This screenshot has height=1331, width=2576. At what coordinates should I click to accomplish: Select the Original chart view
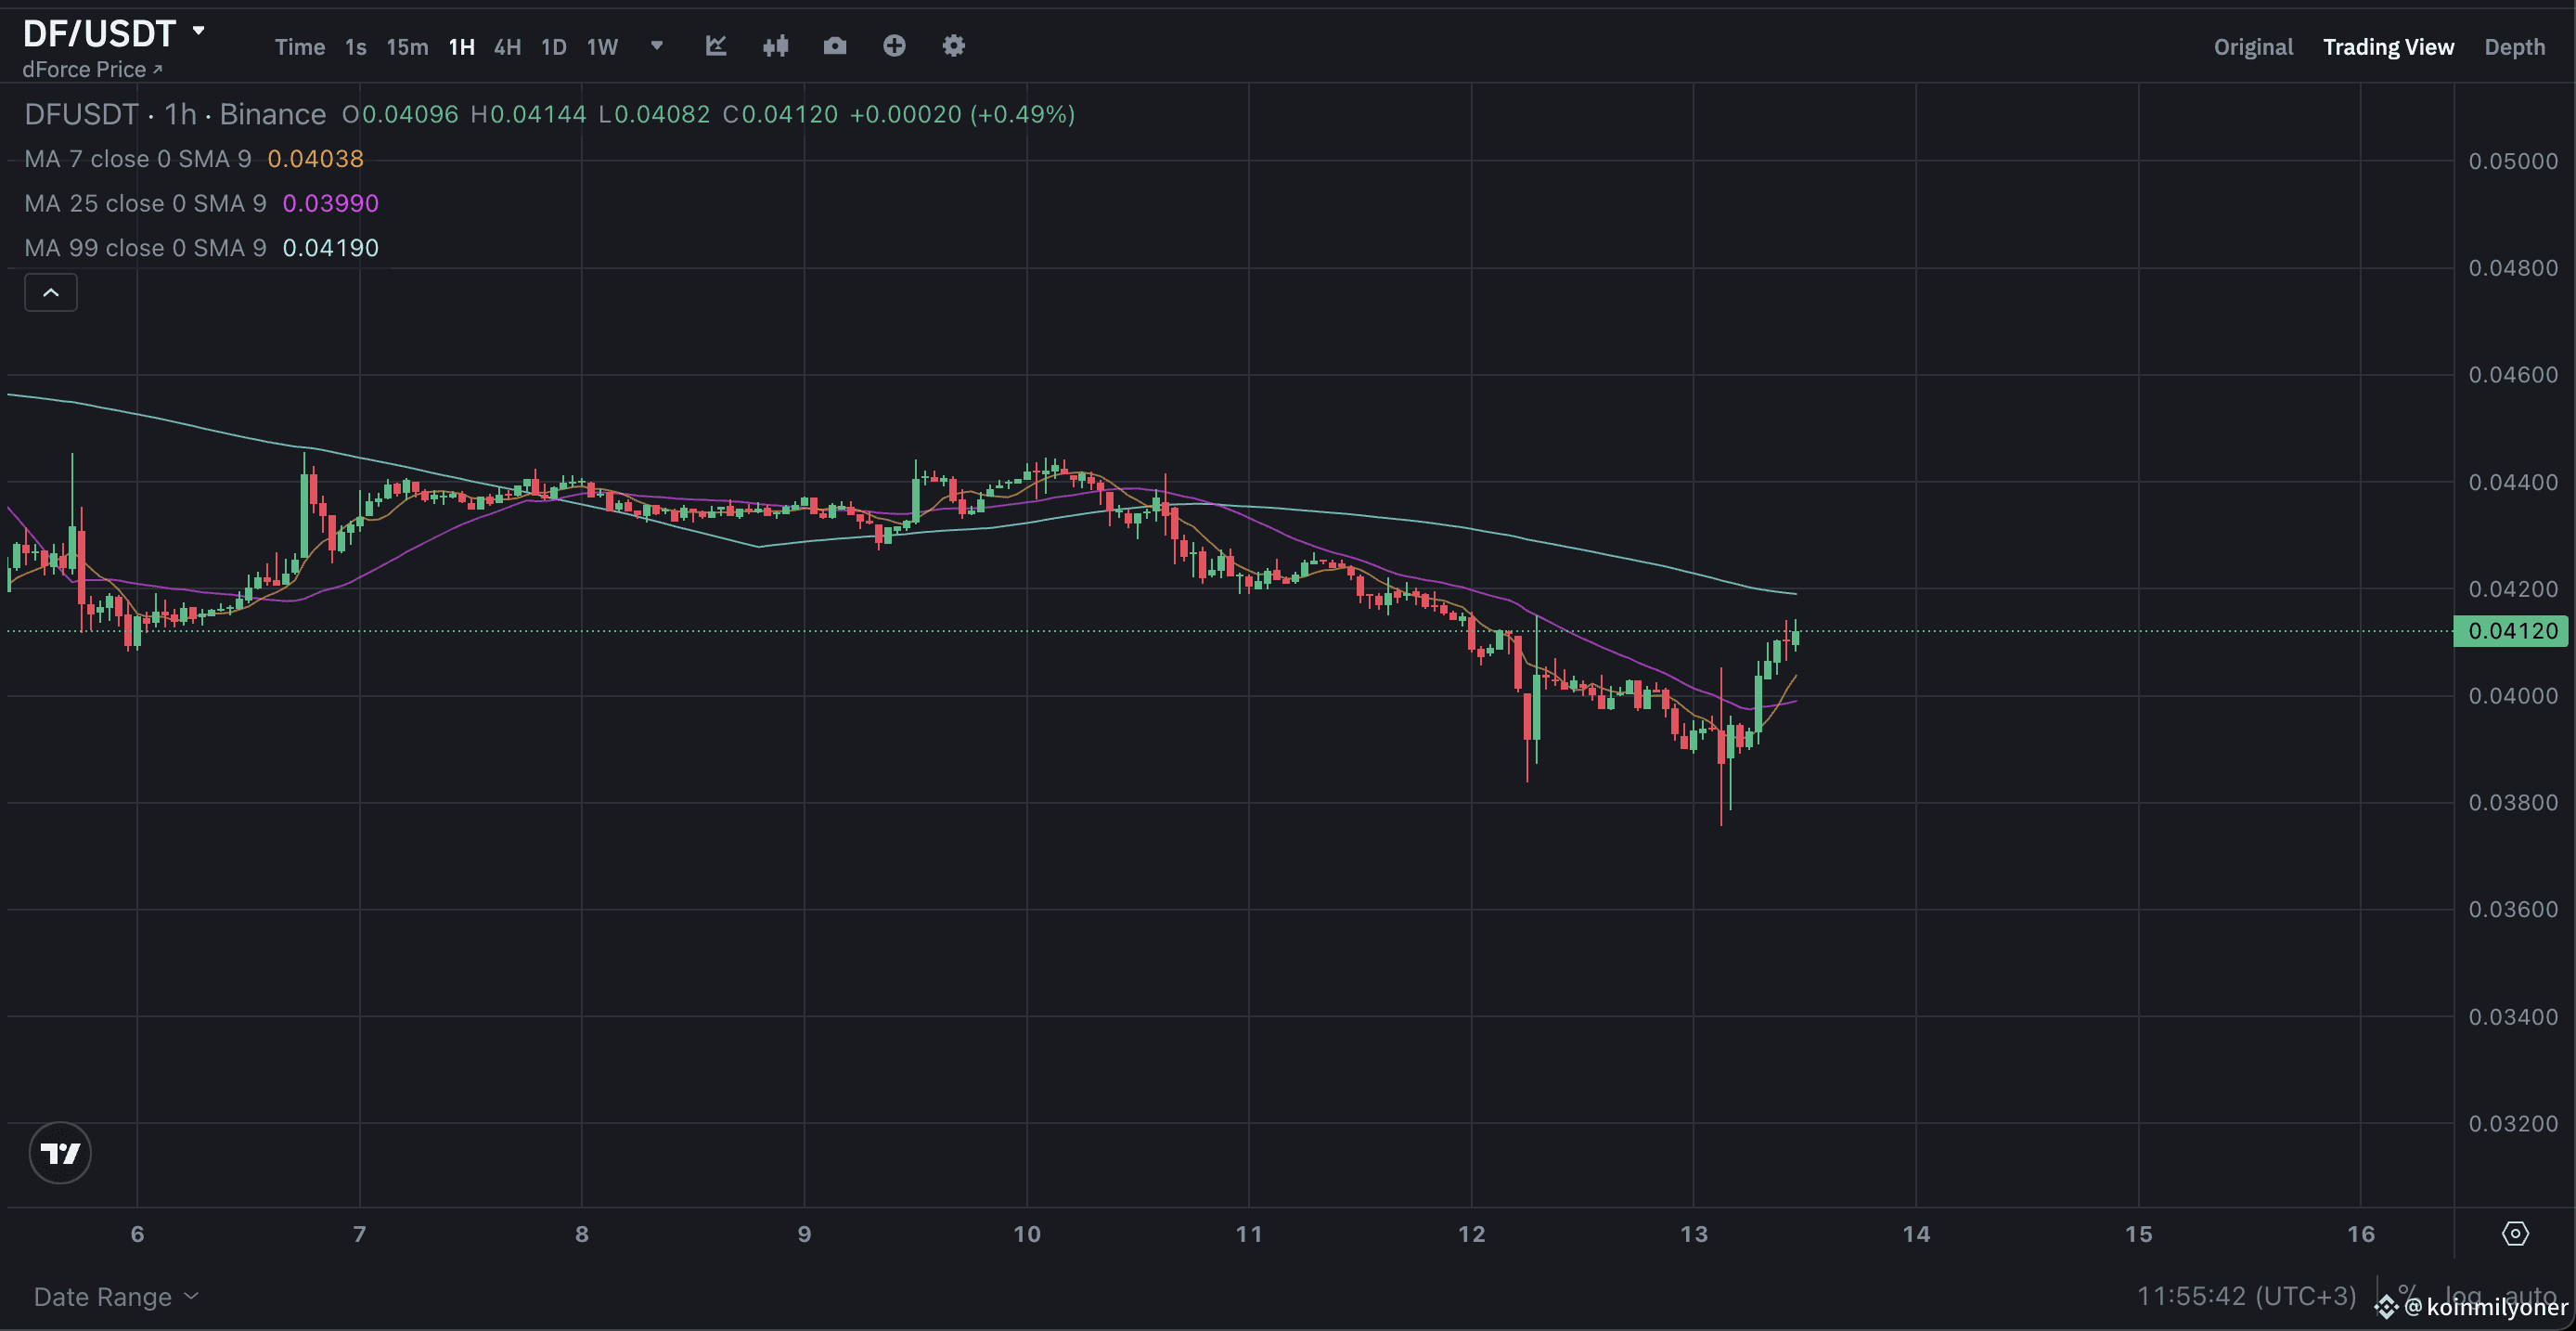click(x=2253, y=46)
